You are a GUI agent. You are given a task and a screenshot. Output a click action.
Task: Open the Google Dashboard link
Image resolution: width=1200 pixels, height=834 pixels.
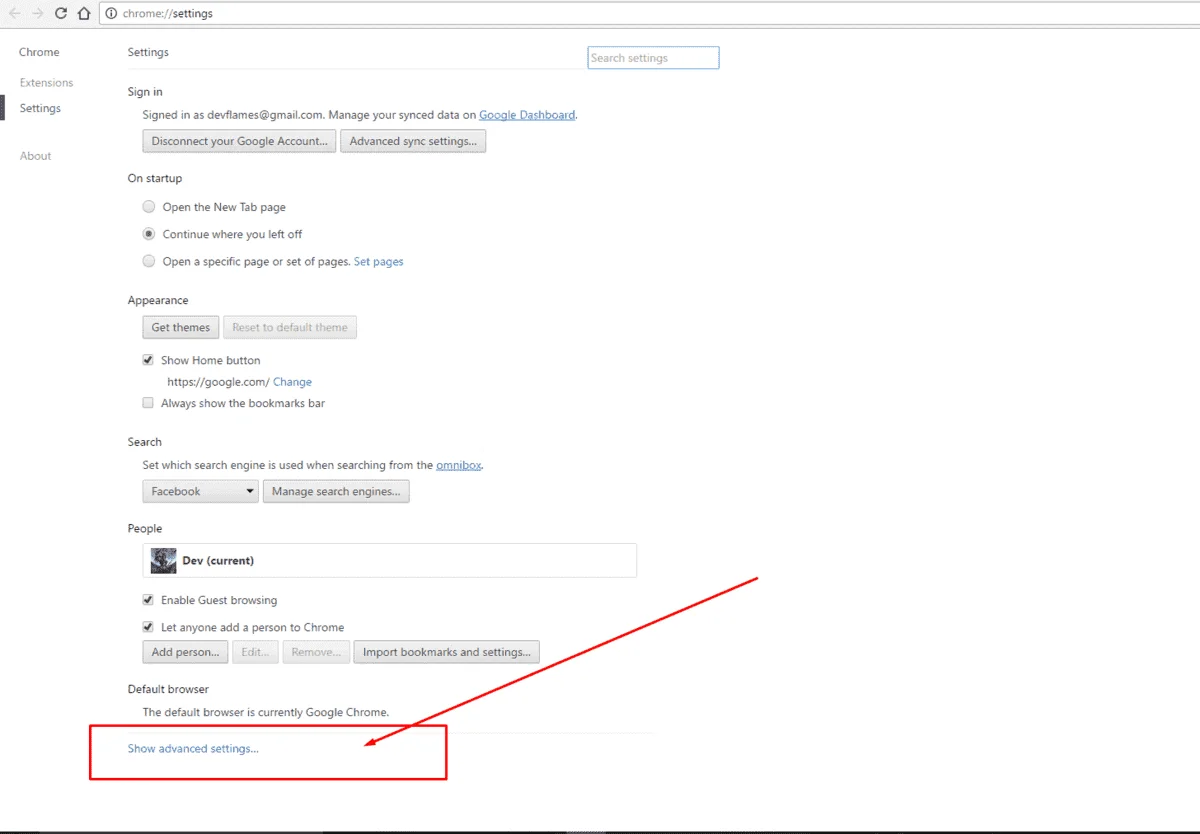click(x=527, y=115)
